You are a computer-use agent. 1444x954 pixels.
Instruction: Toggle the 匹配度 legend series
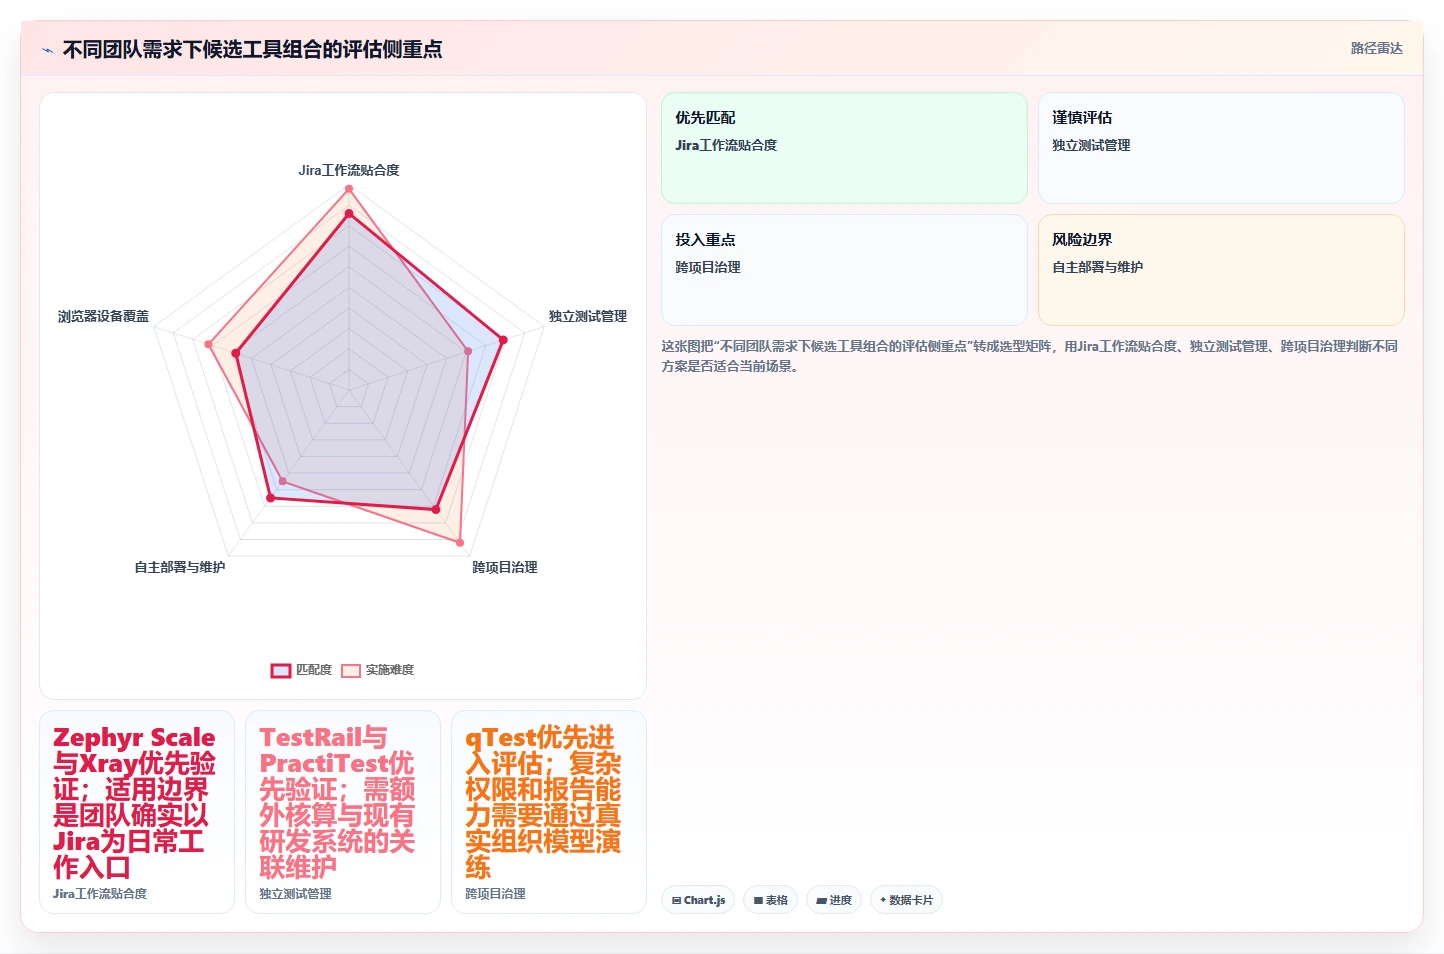[301, 670]
